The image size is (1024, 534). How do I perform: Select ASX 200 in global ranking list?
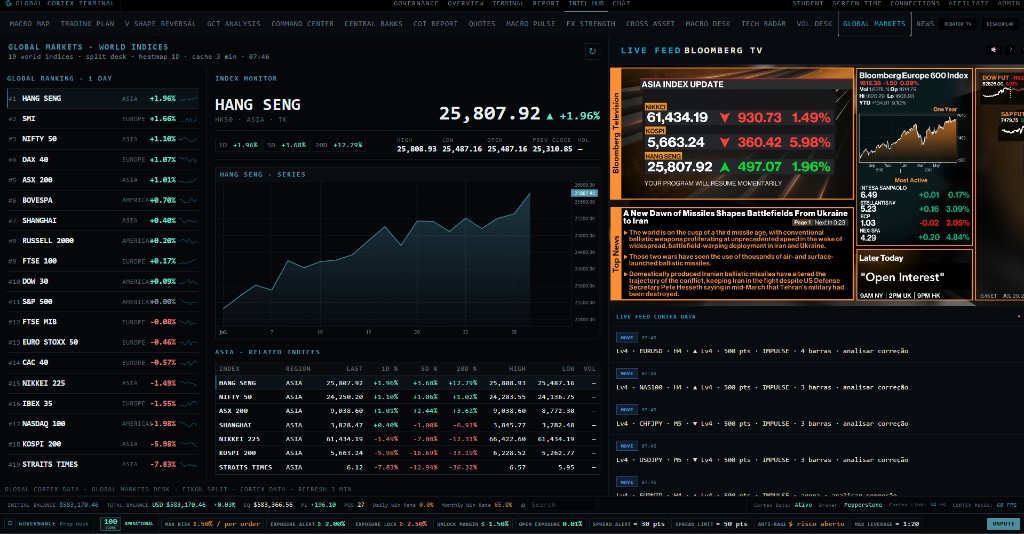[102, 180]
